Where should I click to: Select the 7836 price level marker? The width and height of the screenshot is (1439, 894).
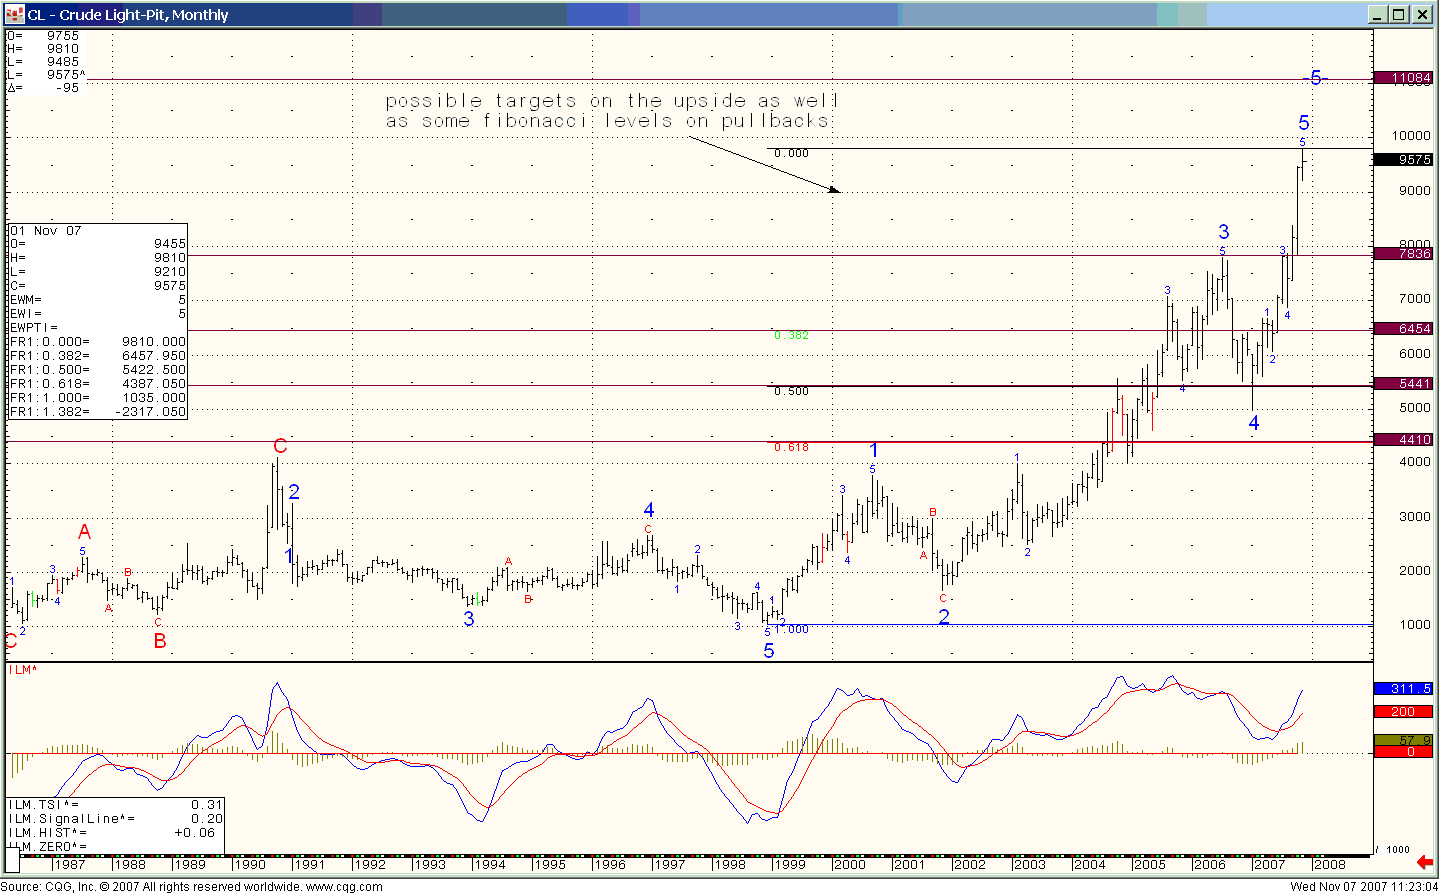[x=1403, y=254]
